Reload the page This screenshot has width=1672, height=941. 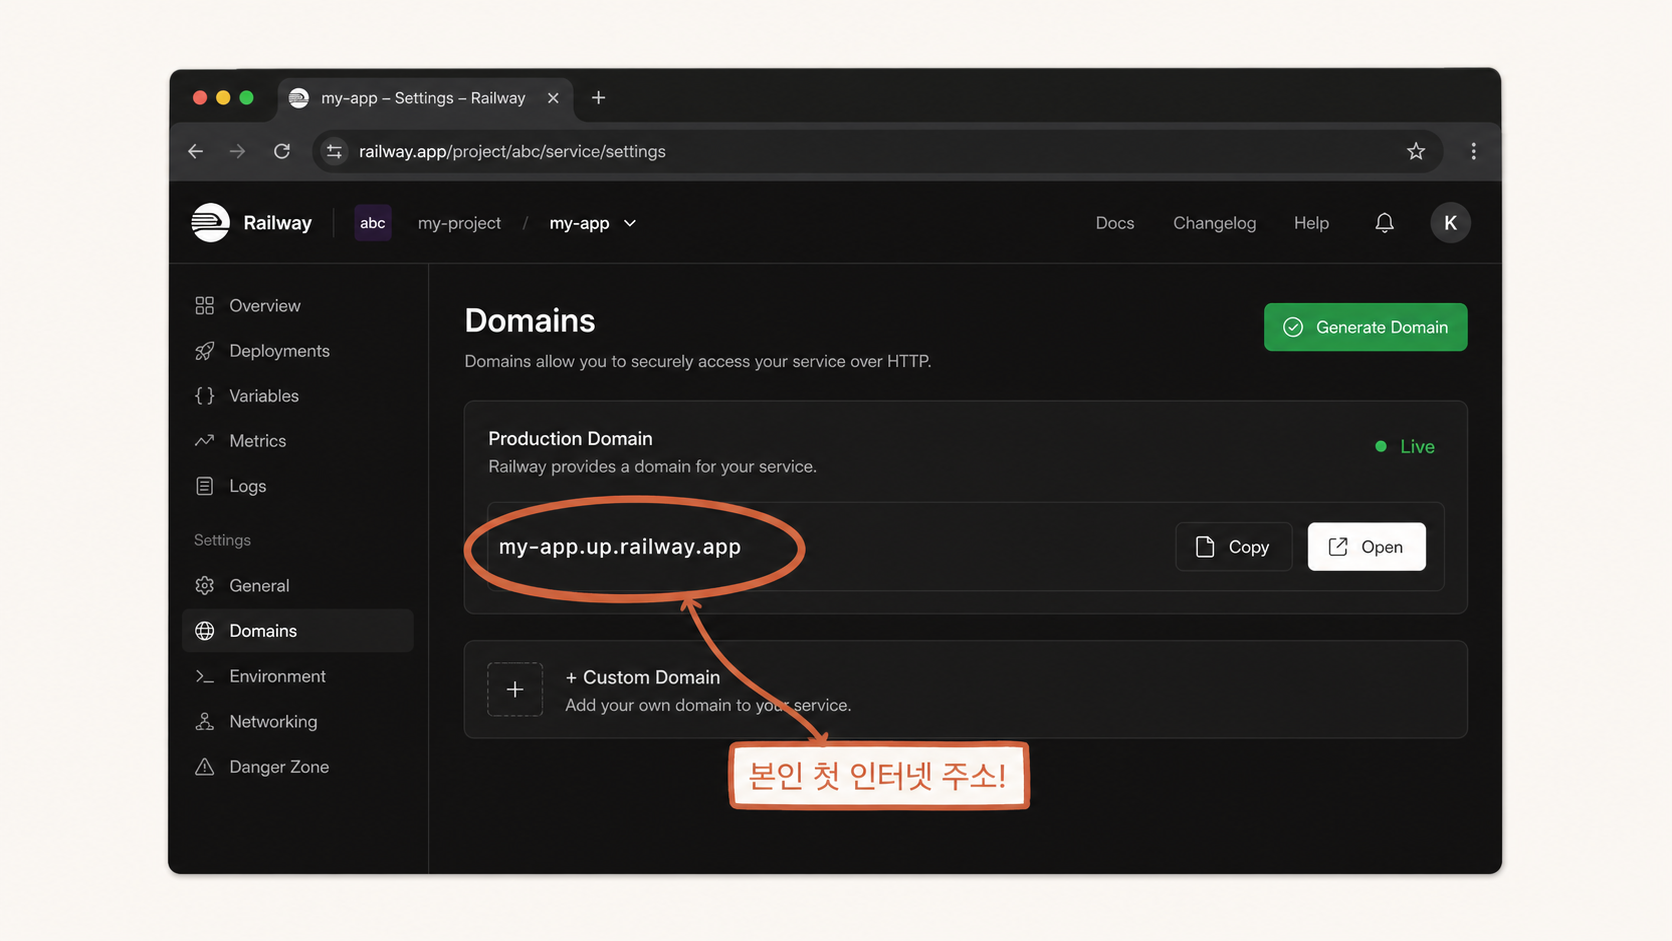282,151
